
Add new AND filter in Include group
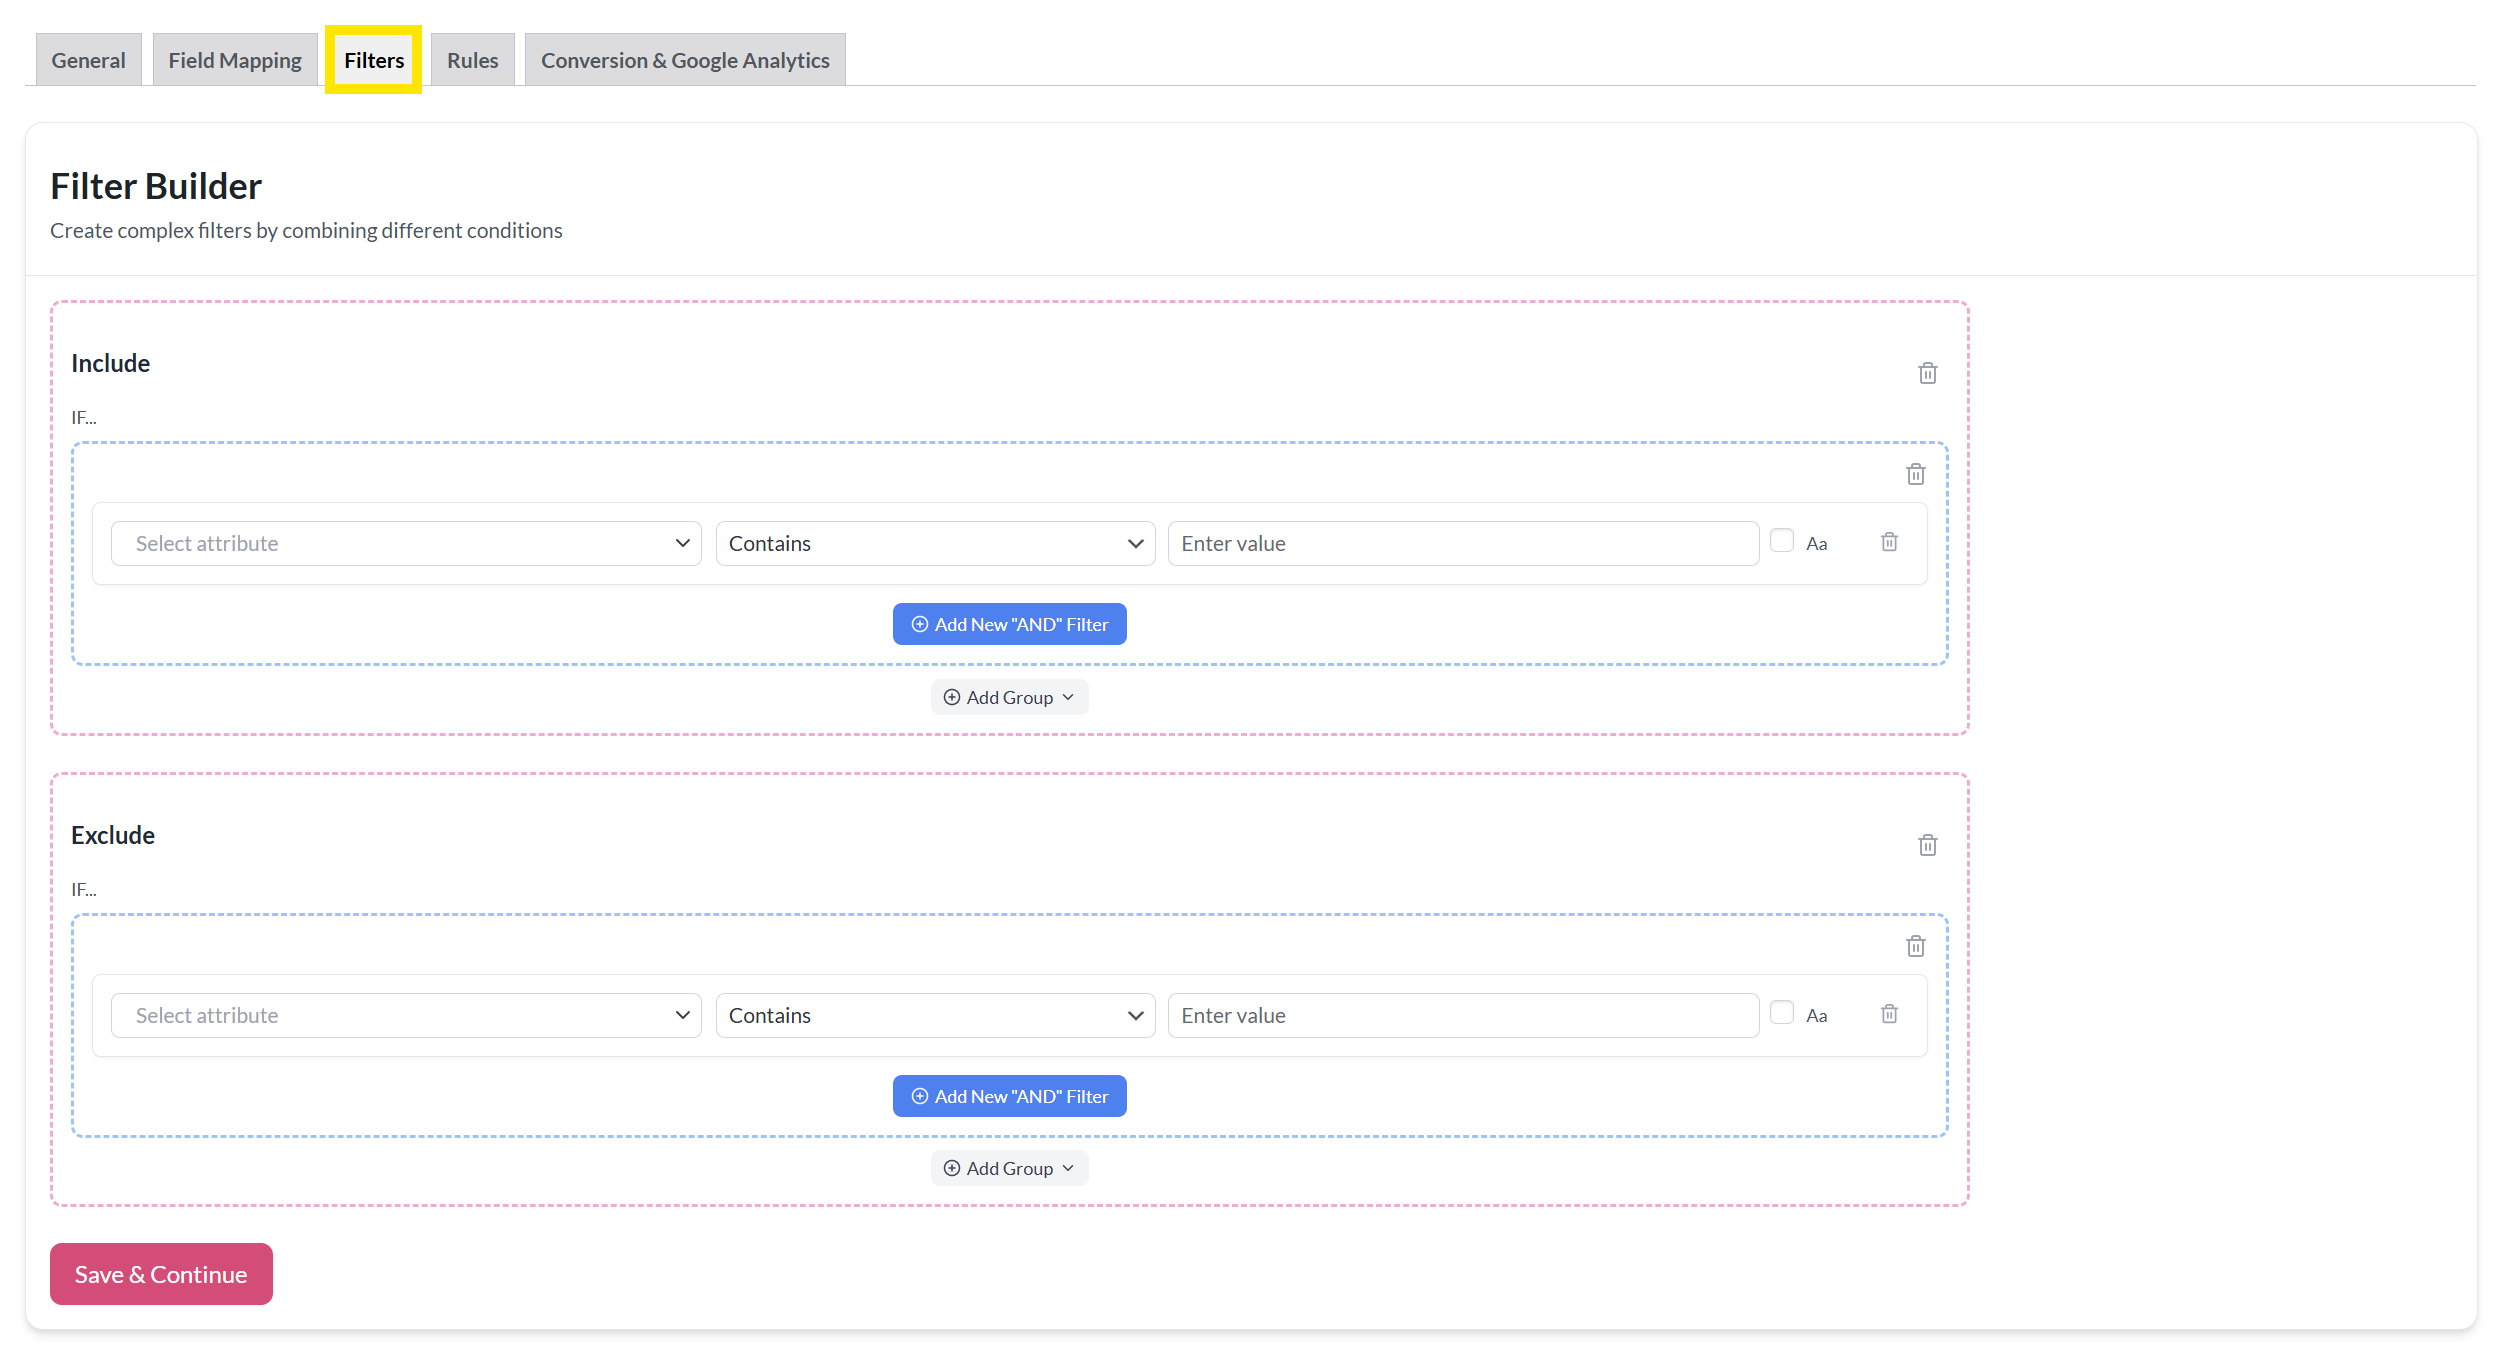1009,624
